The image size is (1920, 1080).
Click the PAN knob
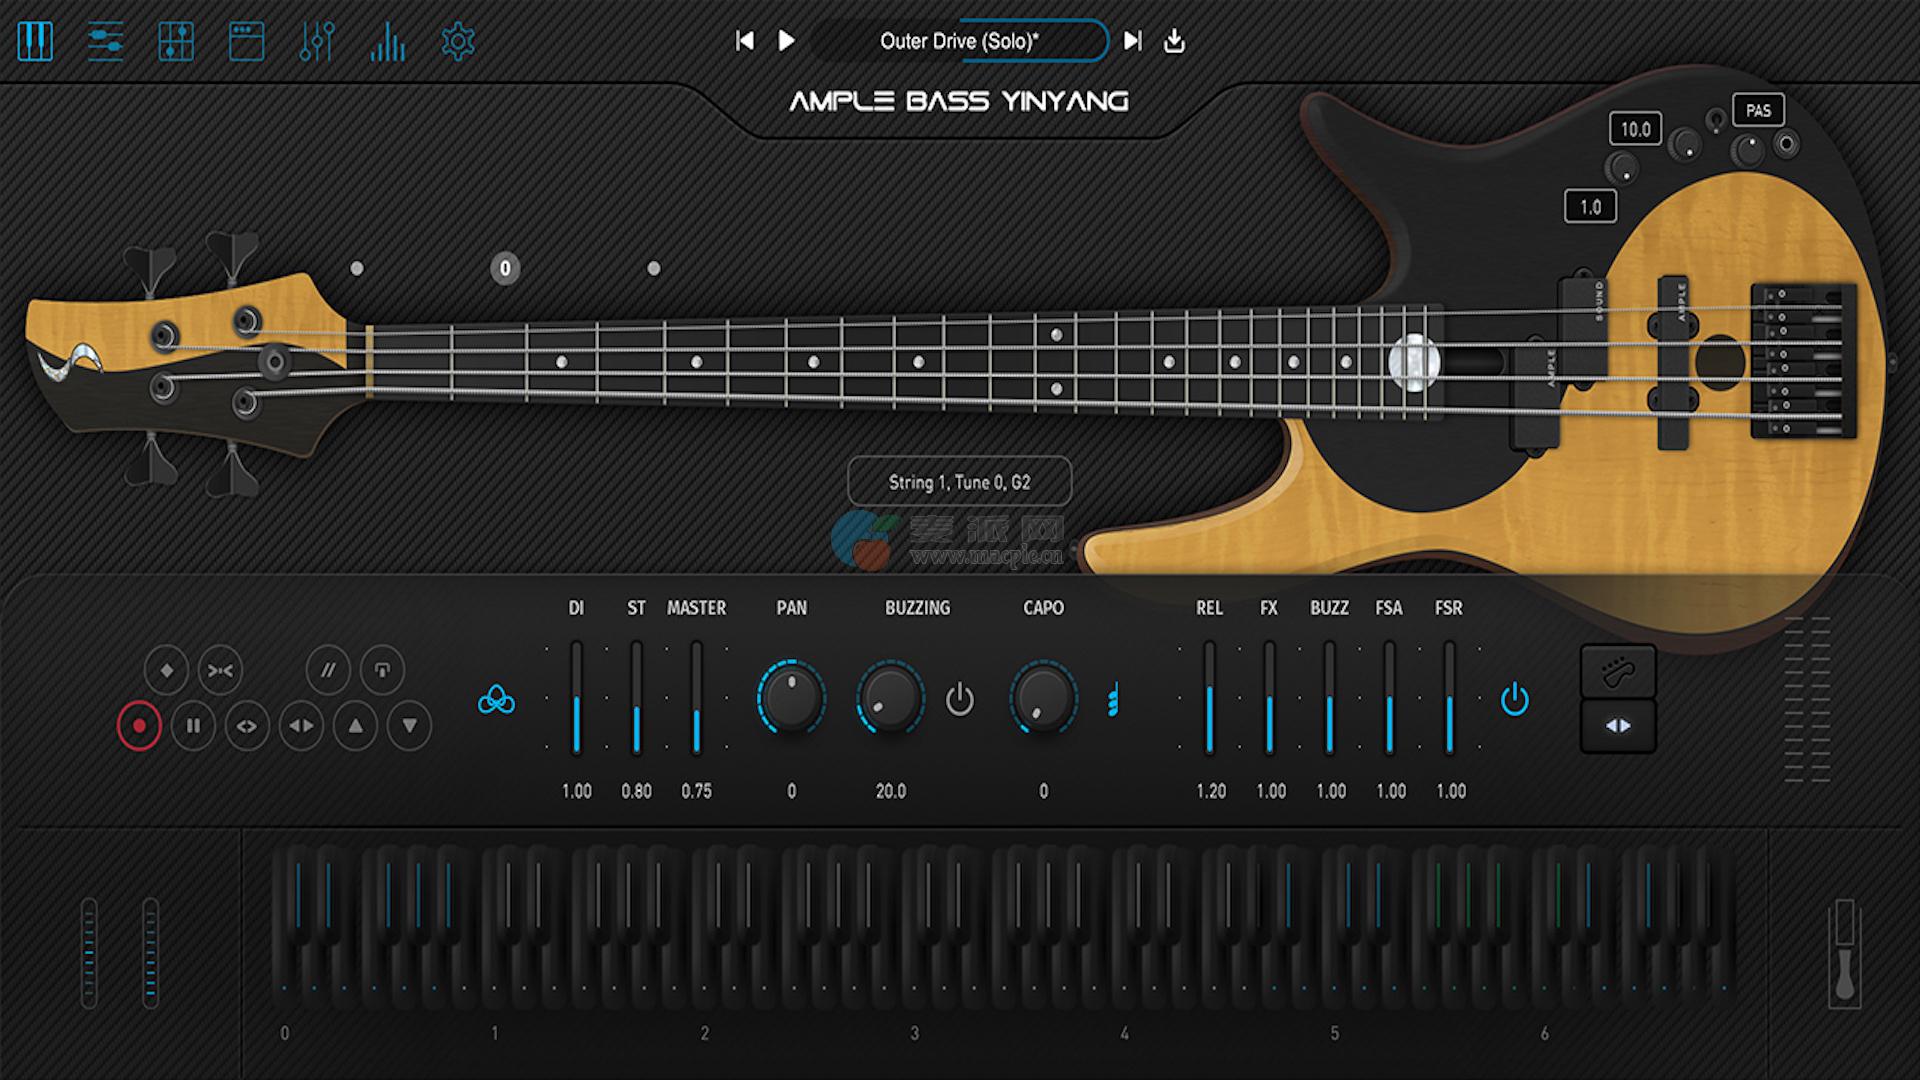[791, 698]
